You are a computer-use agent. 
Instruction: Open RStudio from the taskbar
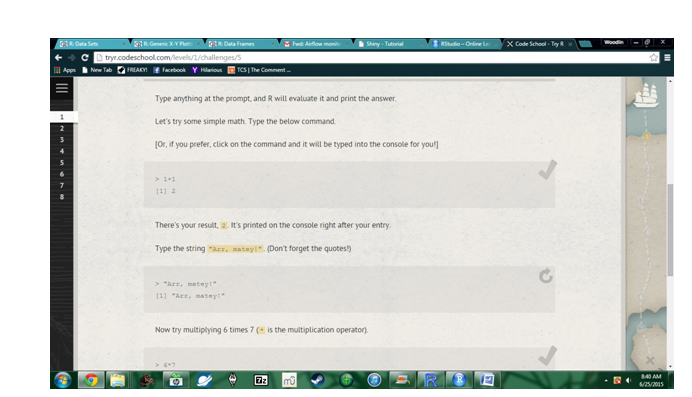pyautogui.click(x=459, y=380)
